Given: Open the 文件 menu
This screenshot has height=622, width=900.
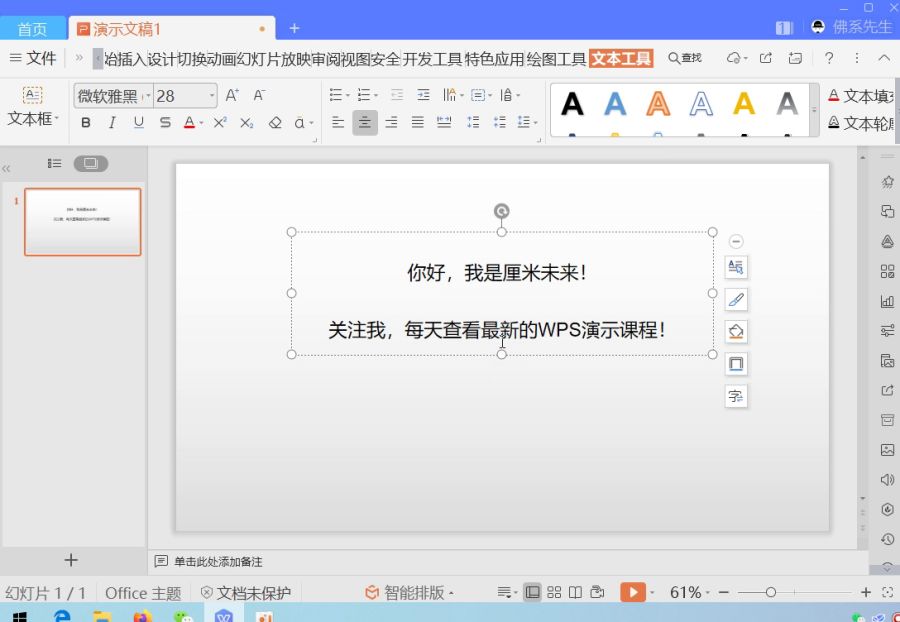Looking at the screenshot, I should click(x=33, y=58).
